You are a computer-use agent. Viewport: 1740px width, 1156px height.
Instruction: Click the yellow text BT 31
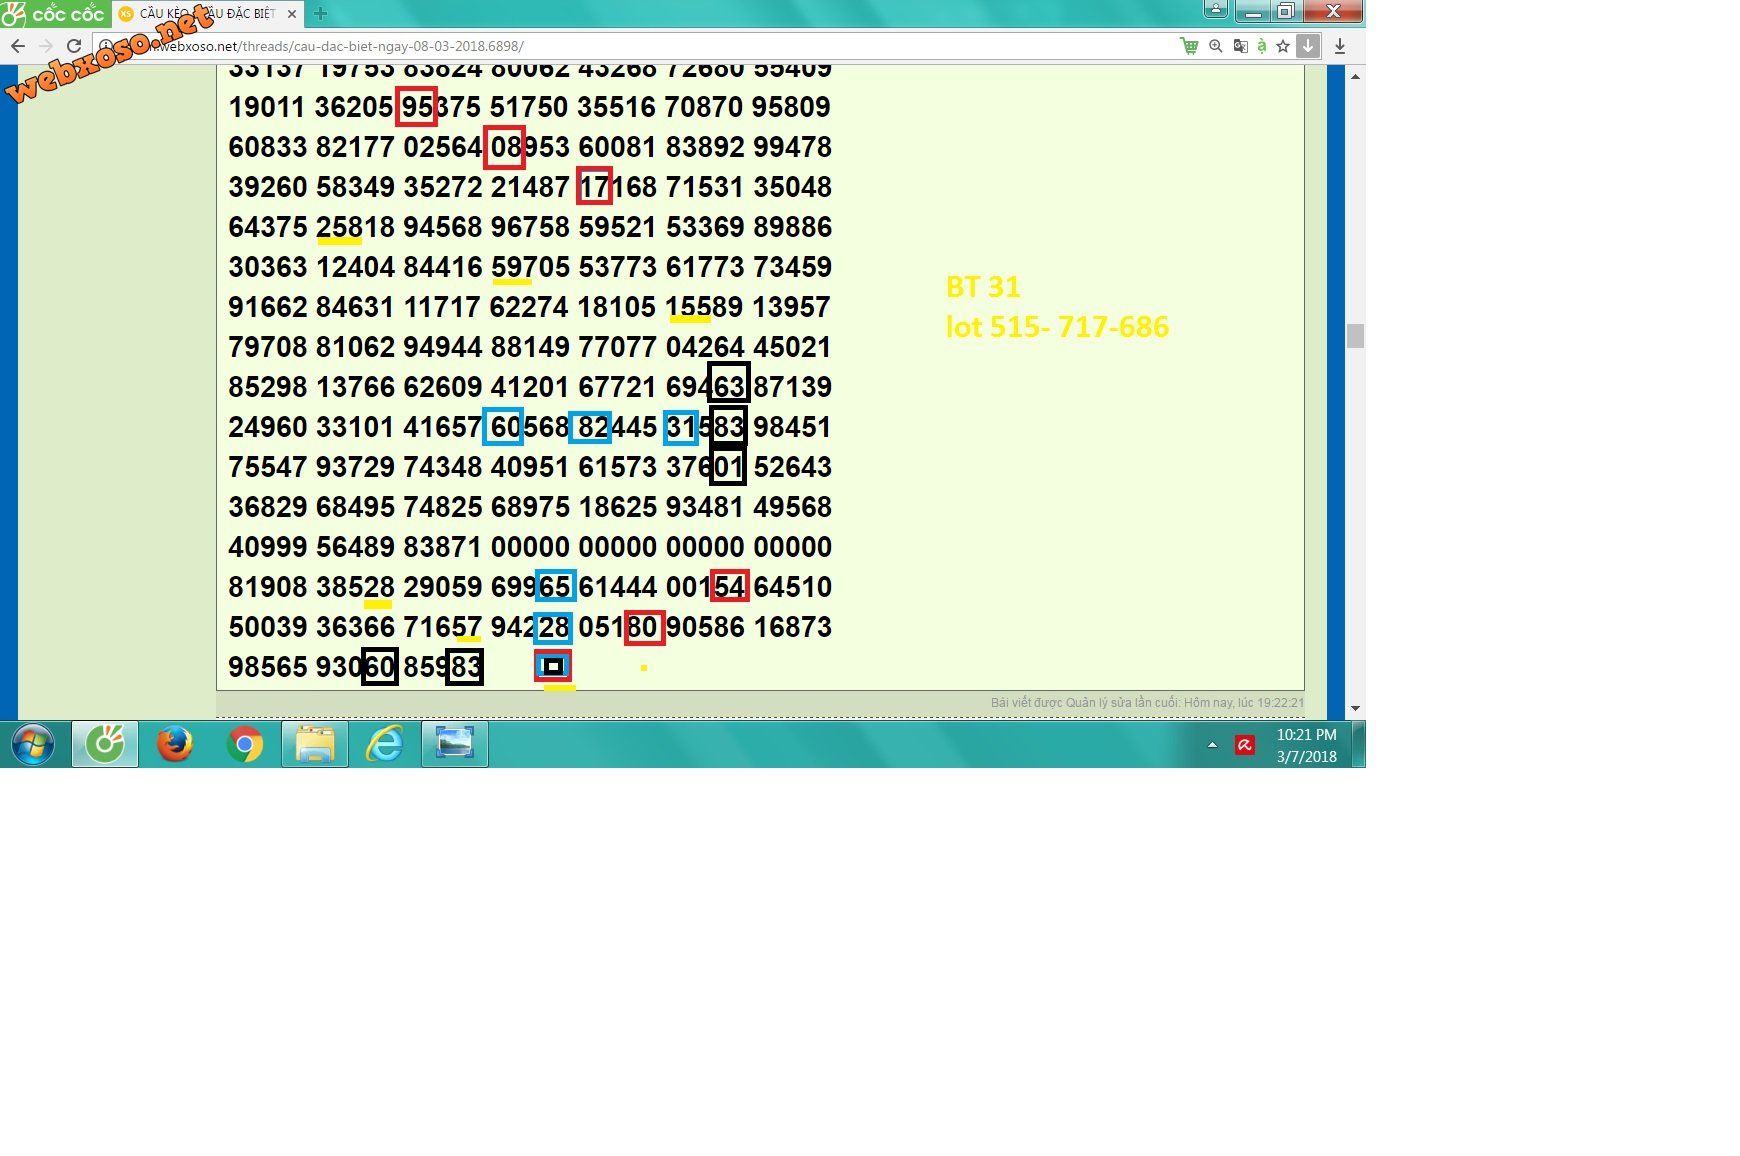pos(983,287)
